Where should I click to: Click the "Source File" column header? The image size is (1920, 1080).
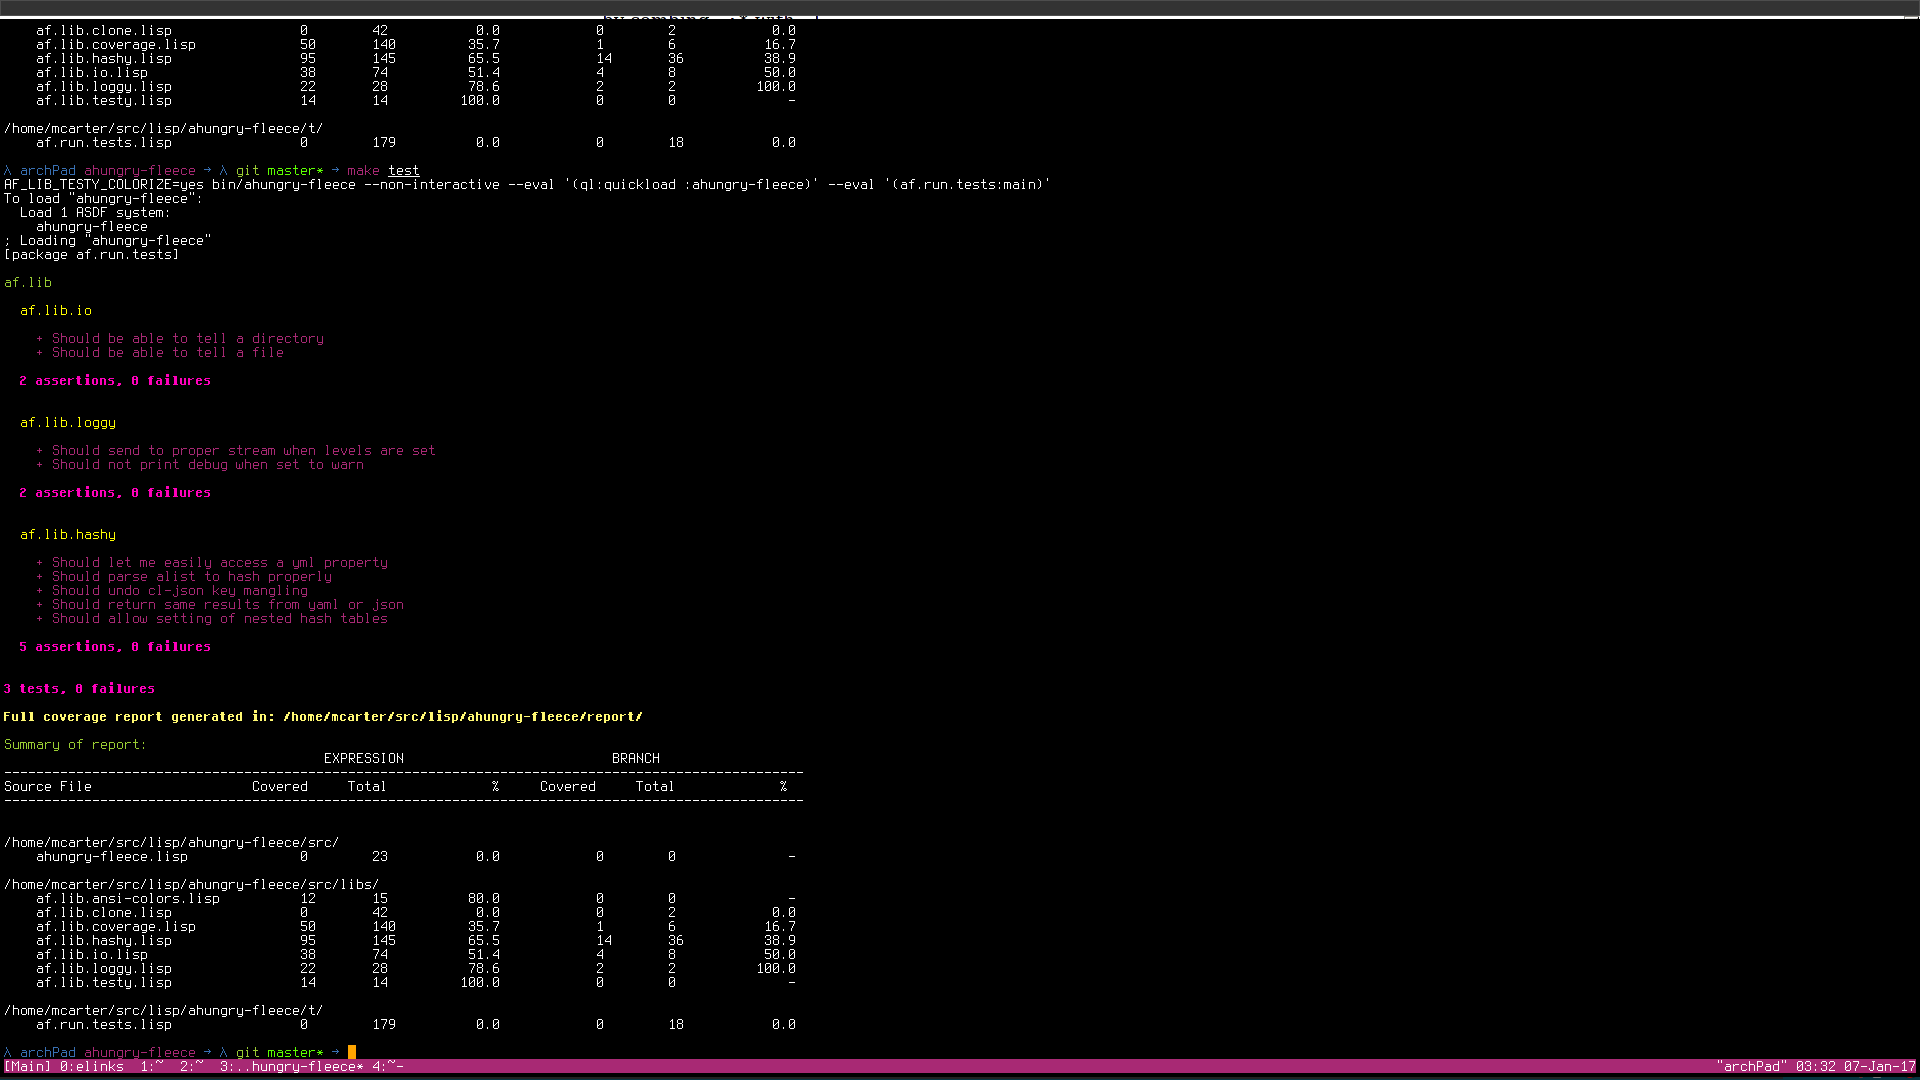pyautogui.click(x=47, y=787)
